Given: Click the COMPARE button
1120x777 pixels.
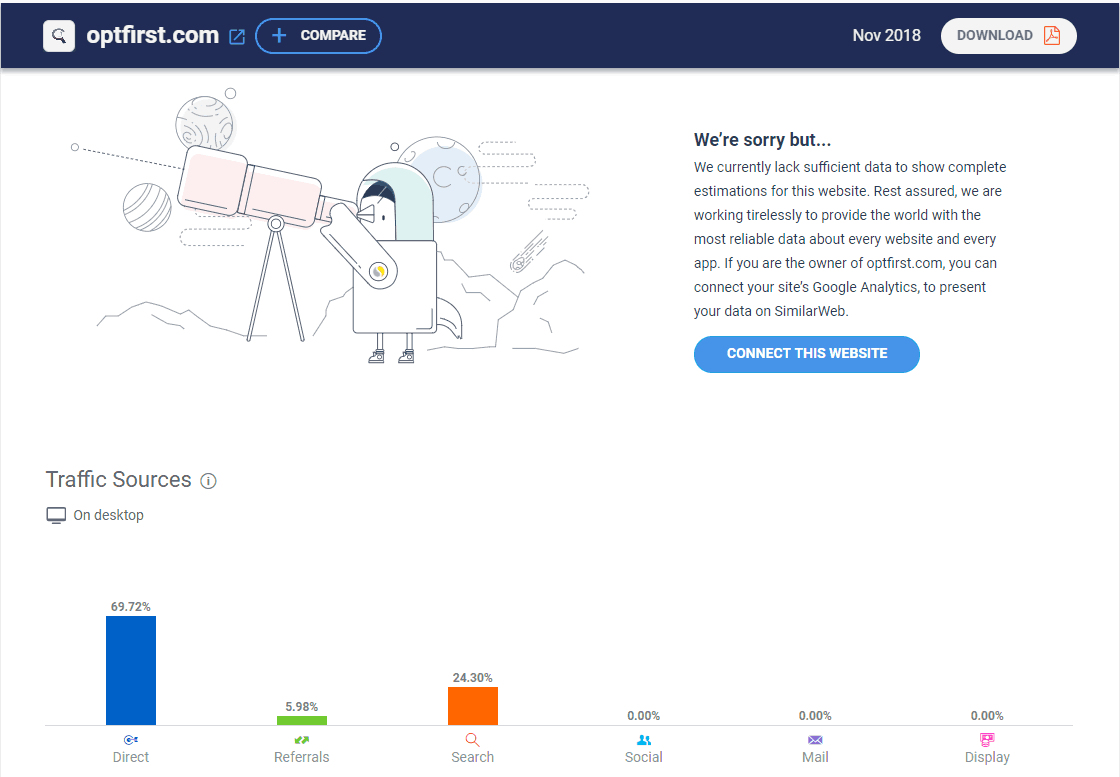Looking at the screenshot, I should point(318,35).
